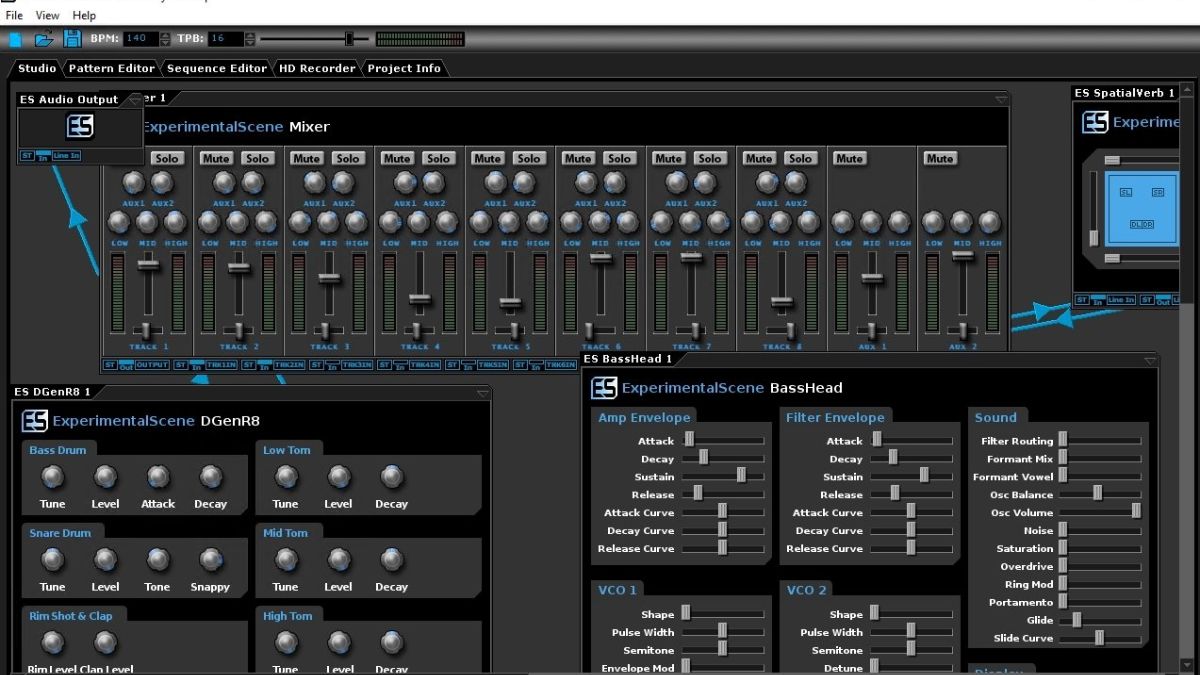Open the File menu
The width and height of the screenshot is (1200, 675).
click(14, 15)
